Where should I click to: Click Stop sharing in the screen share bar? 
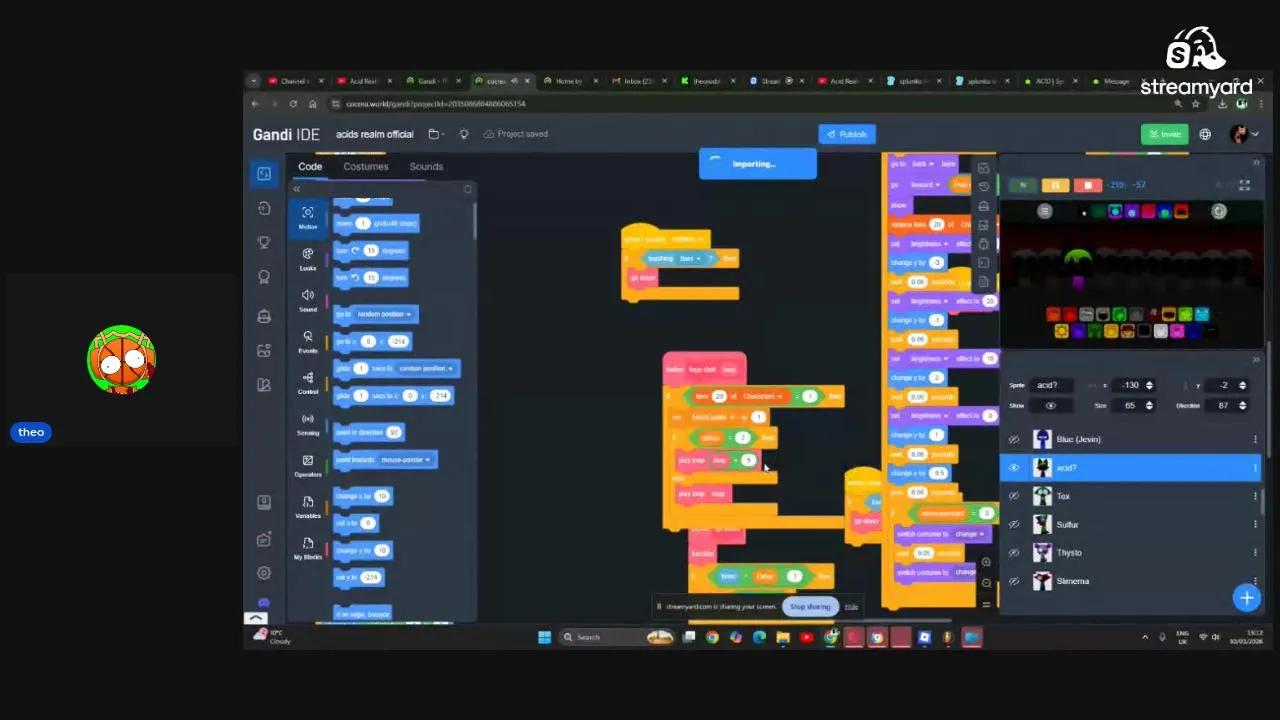click(810, 607)
